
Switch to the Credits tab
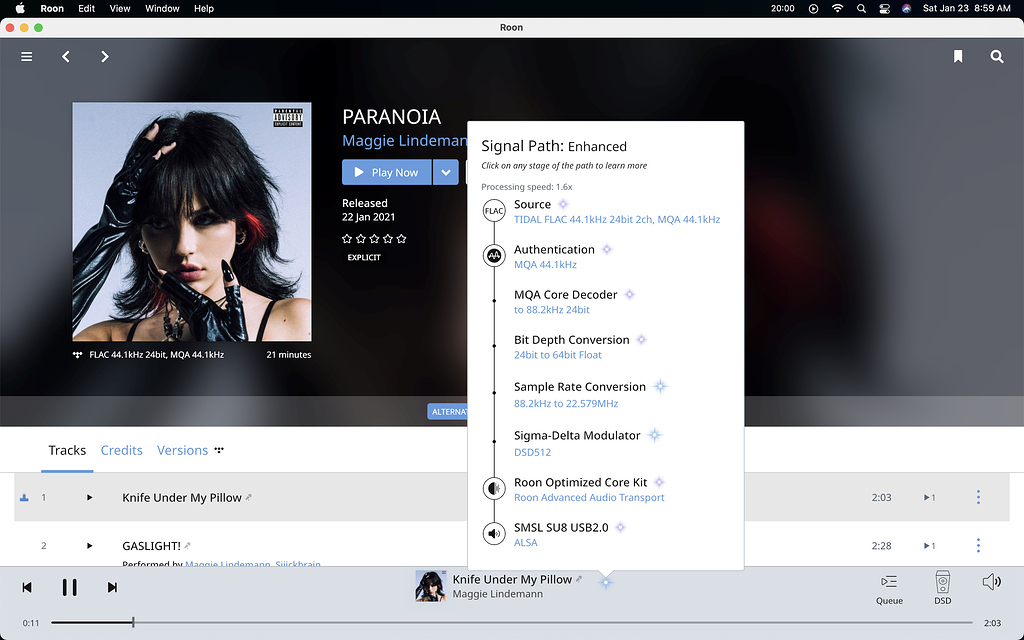pyautogui.click(x=121, y=450)
